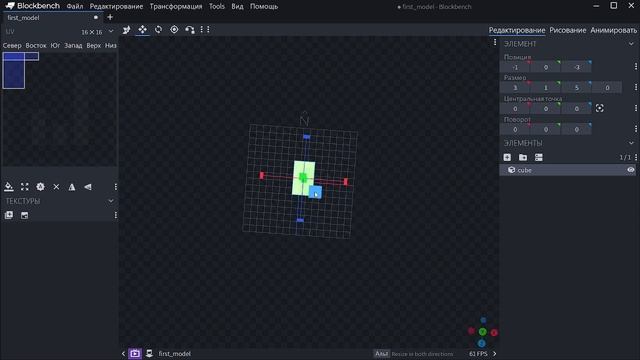Click the auto UV gear icon
This screenshot has height=360, width=640.
(40, 187)
